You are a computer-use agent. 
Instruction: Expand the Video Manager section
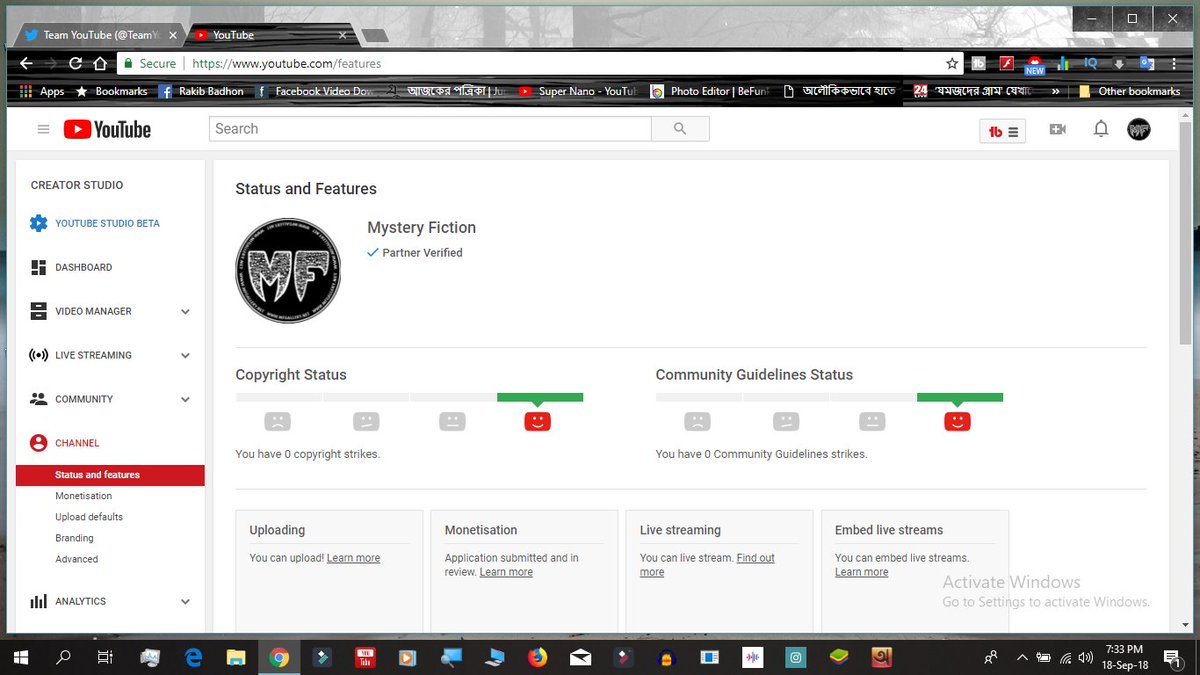(x=185, y=311)
